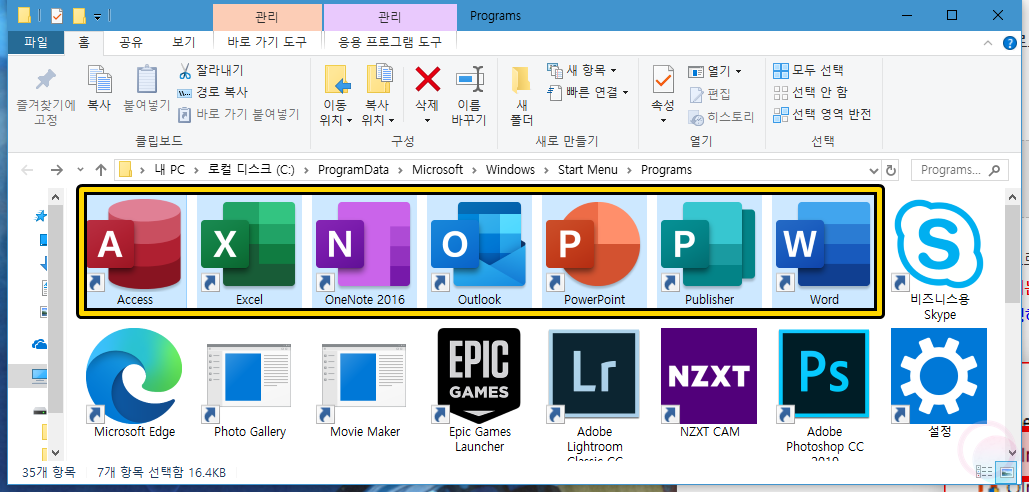The height and width of the screenshot is (492, 1029).
Task: Expand the address bar history dropdown
Action: tap(874, 171)
